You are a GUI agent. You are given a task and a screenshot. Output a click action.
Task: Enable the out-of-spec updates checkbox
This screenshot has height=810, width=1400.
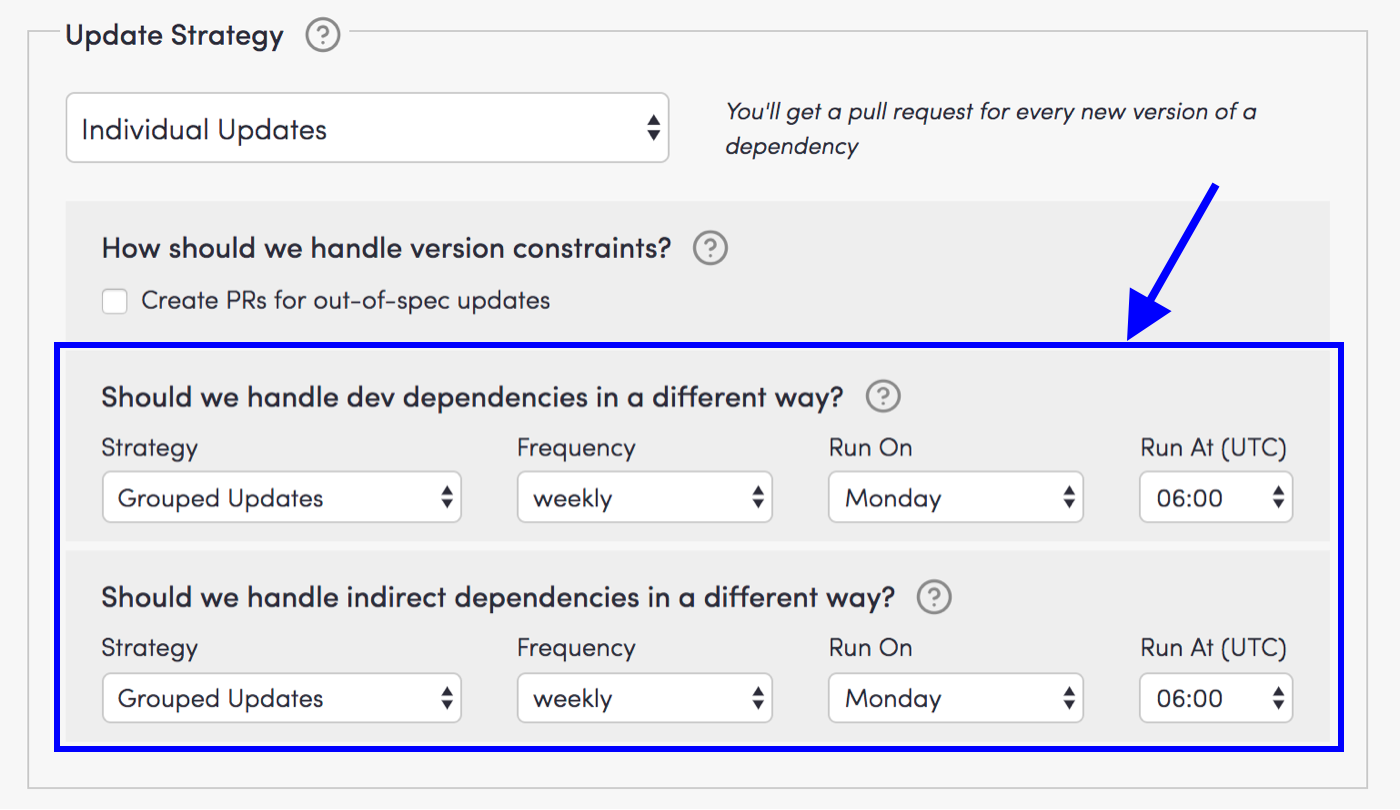(x=115, y=301)
